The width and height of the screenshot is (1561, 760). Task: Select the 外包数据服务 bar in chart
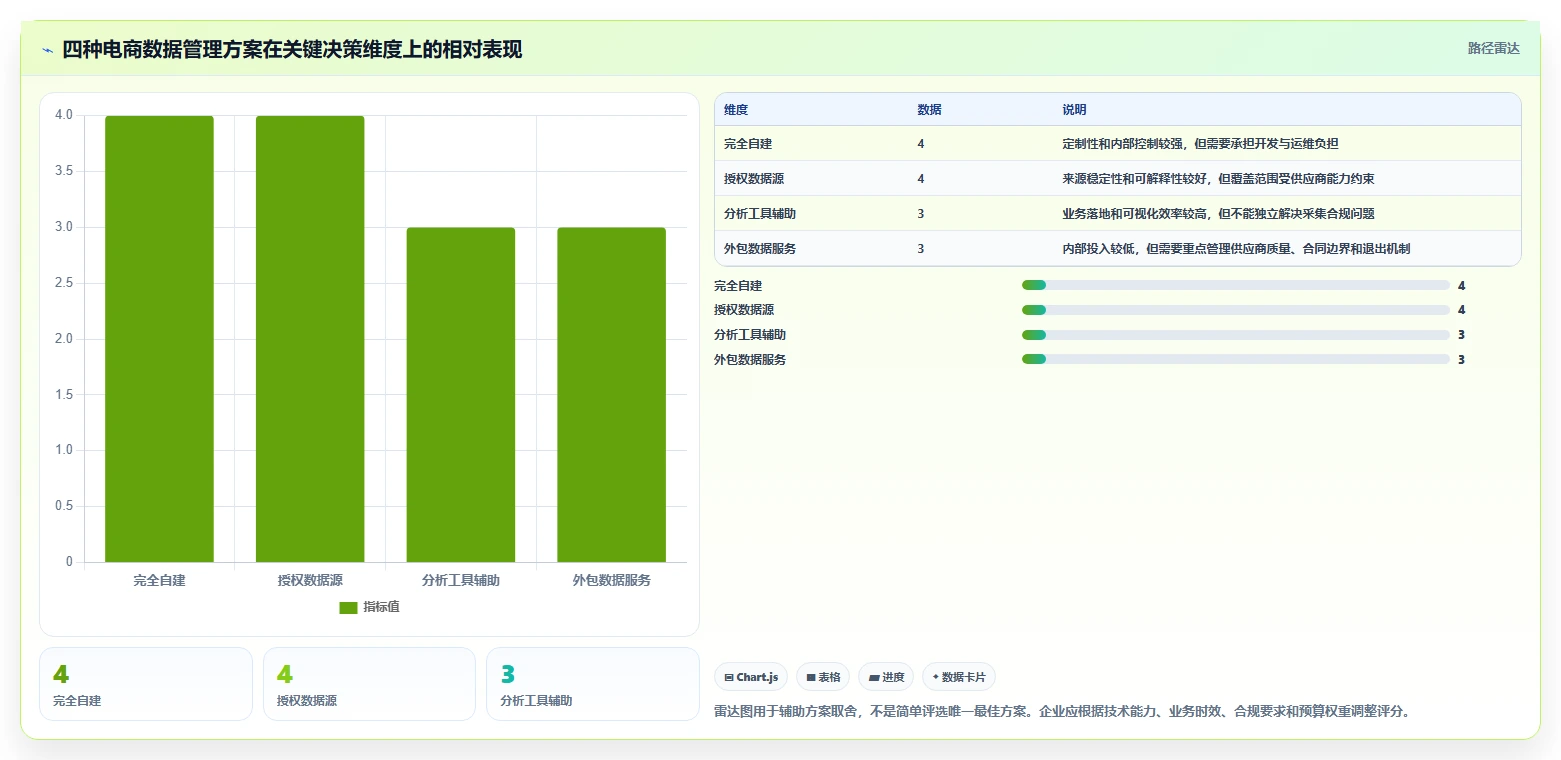click(x=611, y=395)
